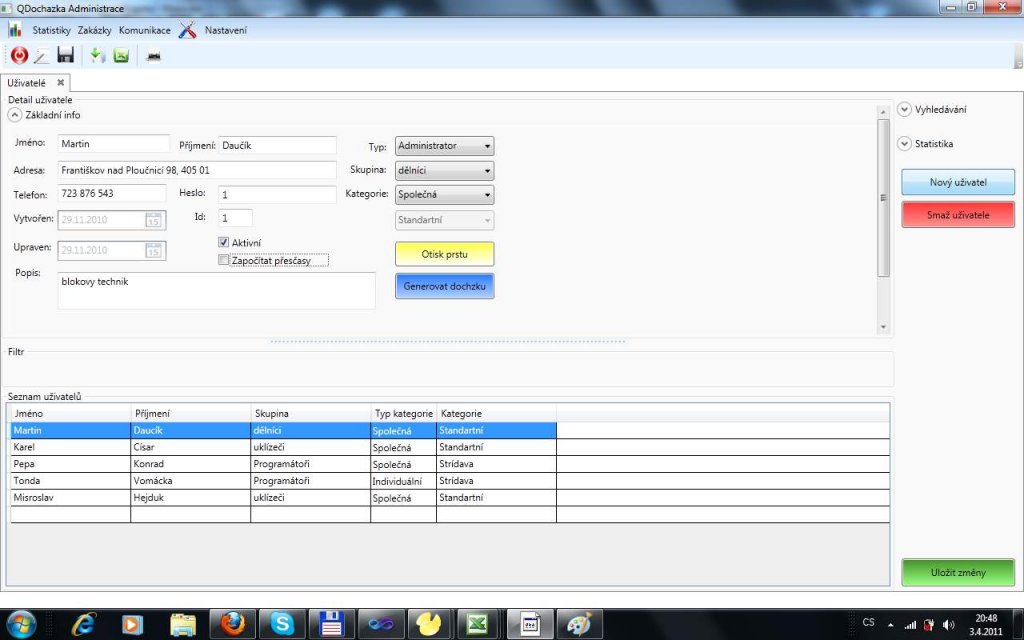Select the Pepa Konrad row
The height and width of the screenshot is (640, 1024).
[x=450, y=464]
